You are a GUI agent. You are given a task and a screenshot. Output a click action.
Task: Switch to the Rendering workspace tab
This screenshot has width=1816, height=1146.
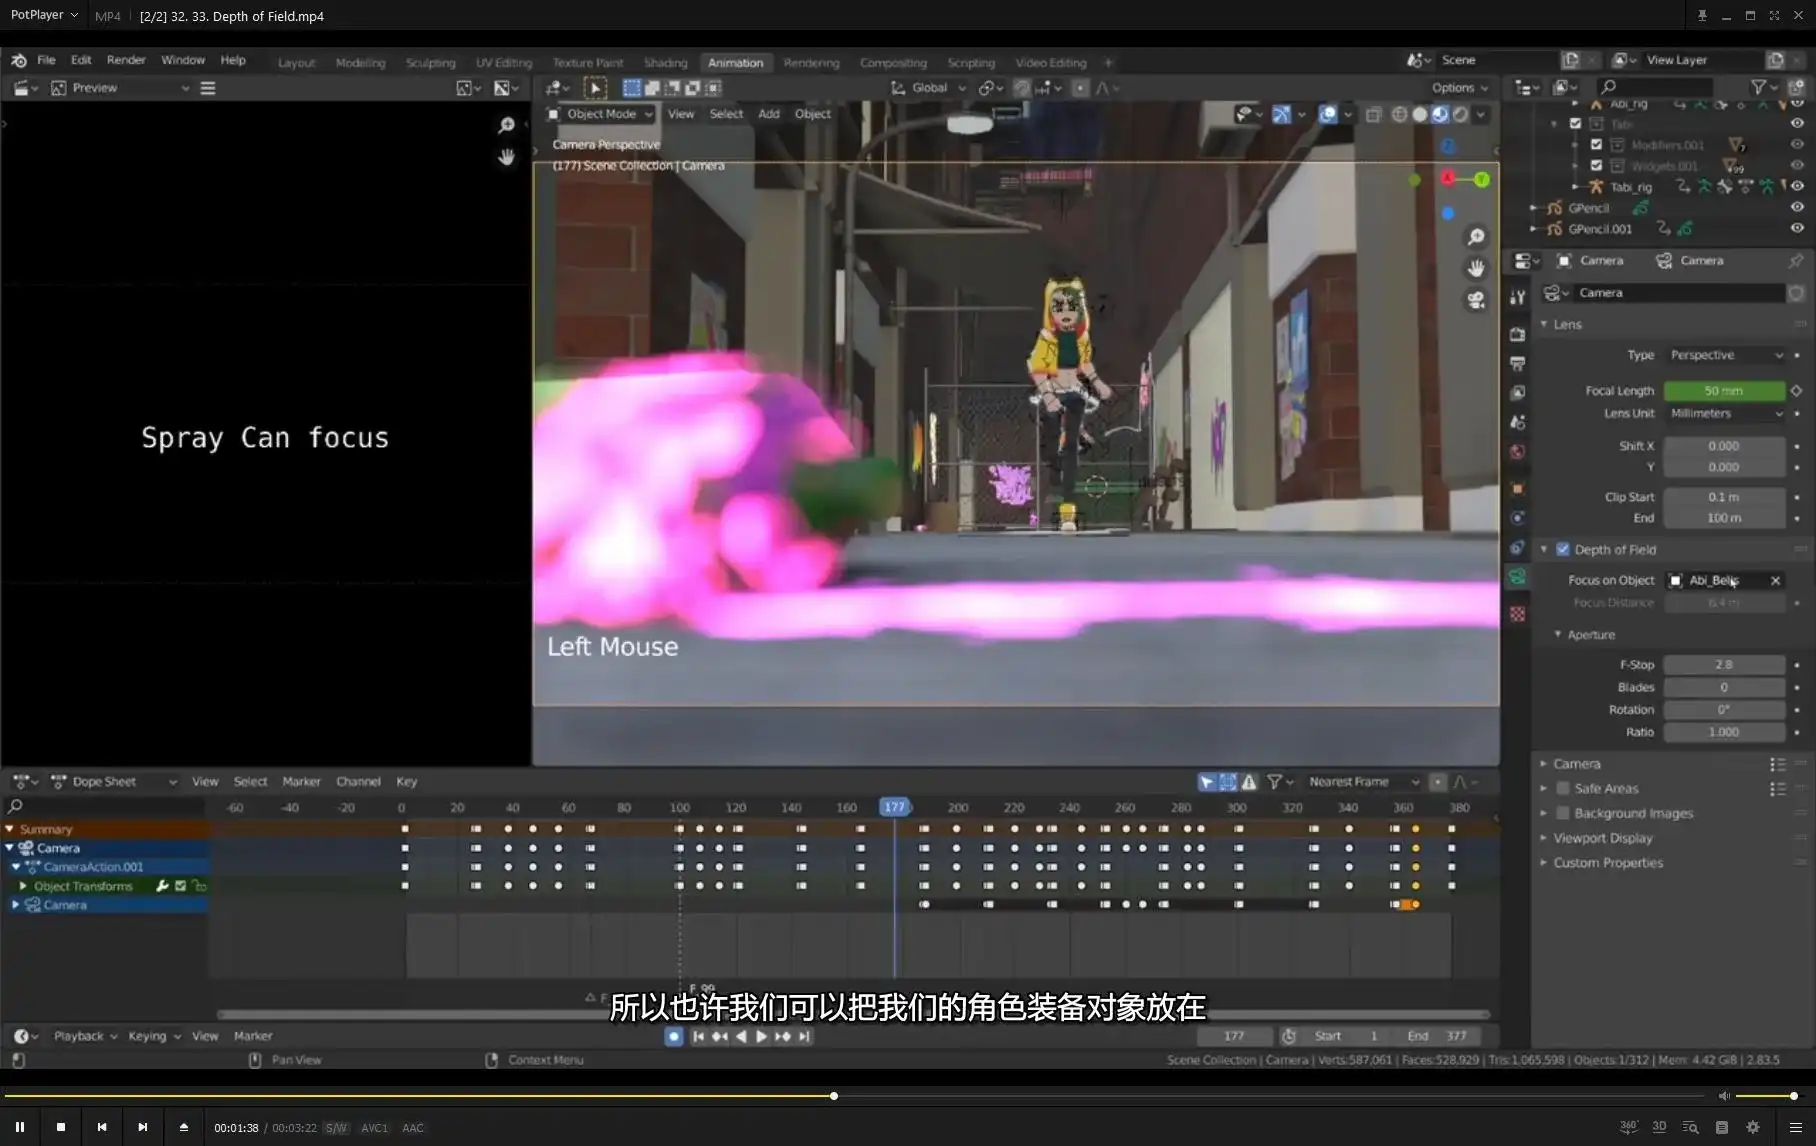(x=811, y=62)
